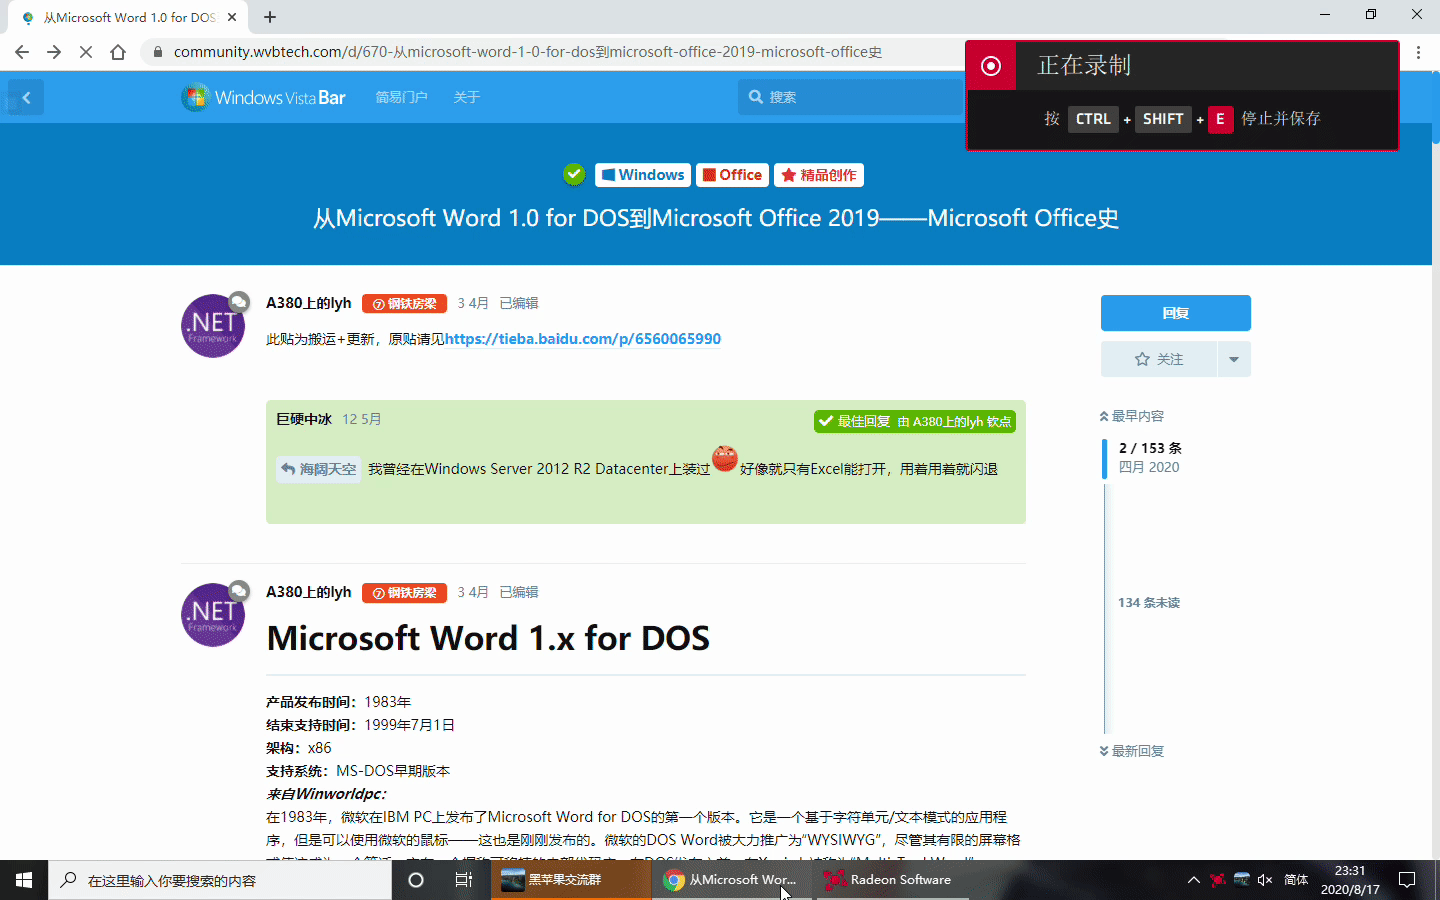1440x900 pixels.
Task: Open the Cortana circle icon
Action: click(416, 880)
